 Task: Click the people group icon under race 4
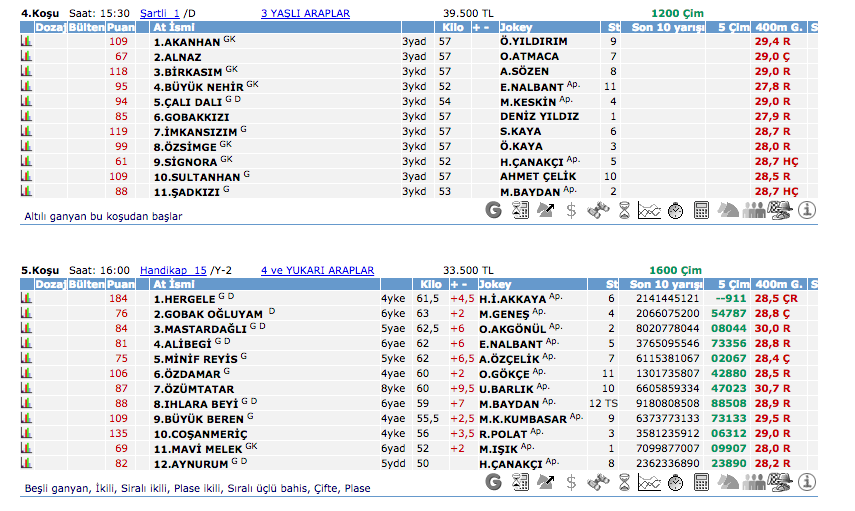click(x=755, y=210)
